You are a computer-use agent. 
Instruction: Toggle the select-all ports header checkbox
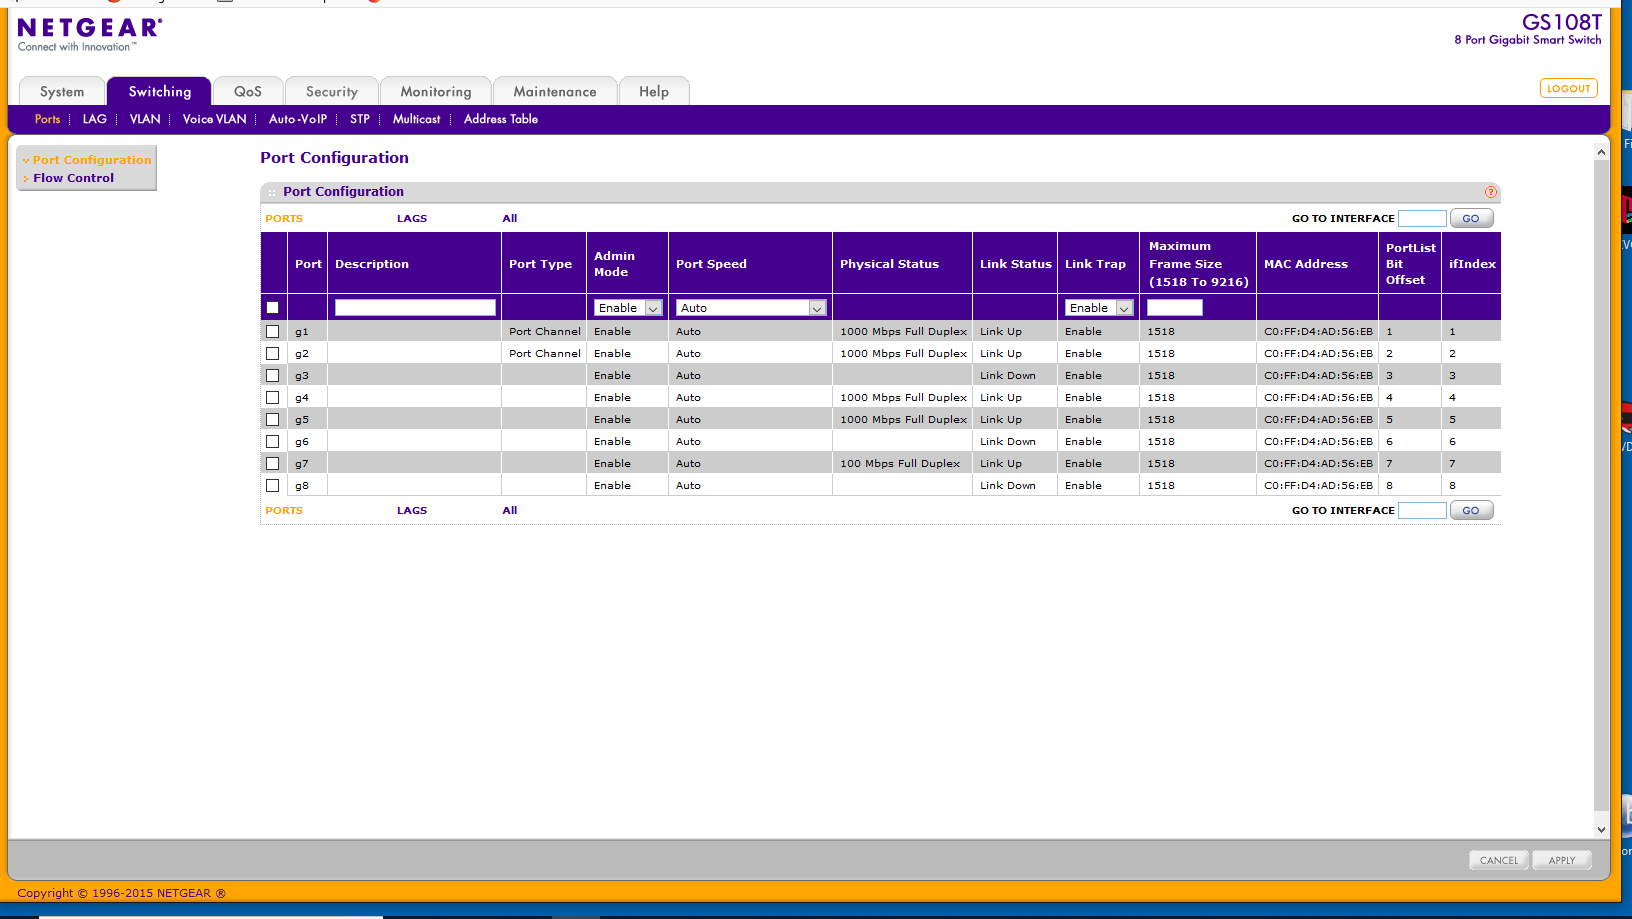point(272,308)
